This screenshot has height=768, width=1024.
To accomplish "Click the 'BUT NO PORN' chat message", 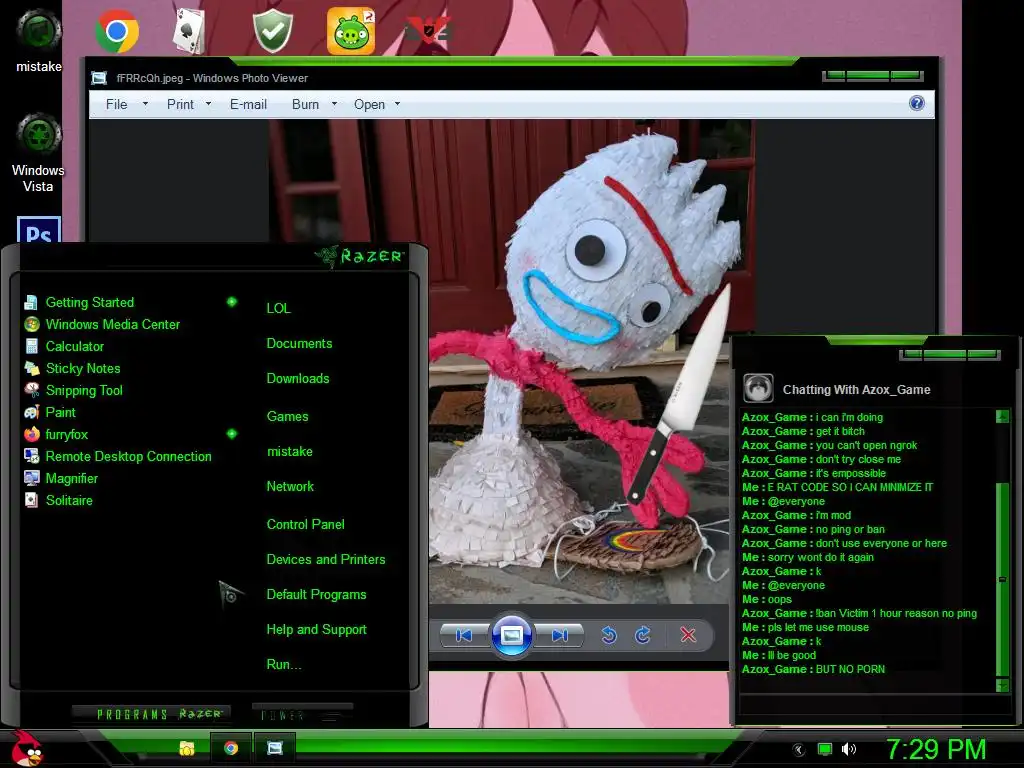I will (814, 669).
